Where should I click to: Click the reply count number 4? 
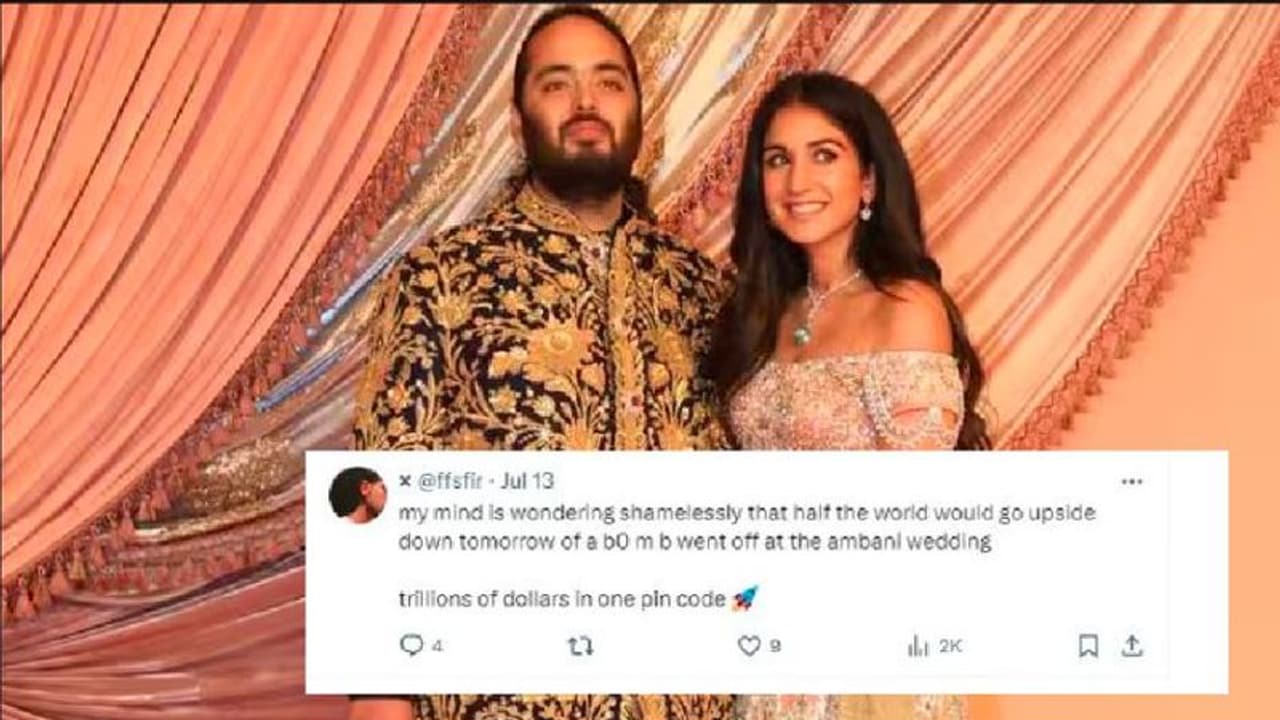(437, 647)
